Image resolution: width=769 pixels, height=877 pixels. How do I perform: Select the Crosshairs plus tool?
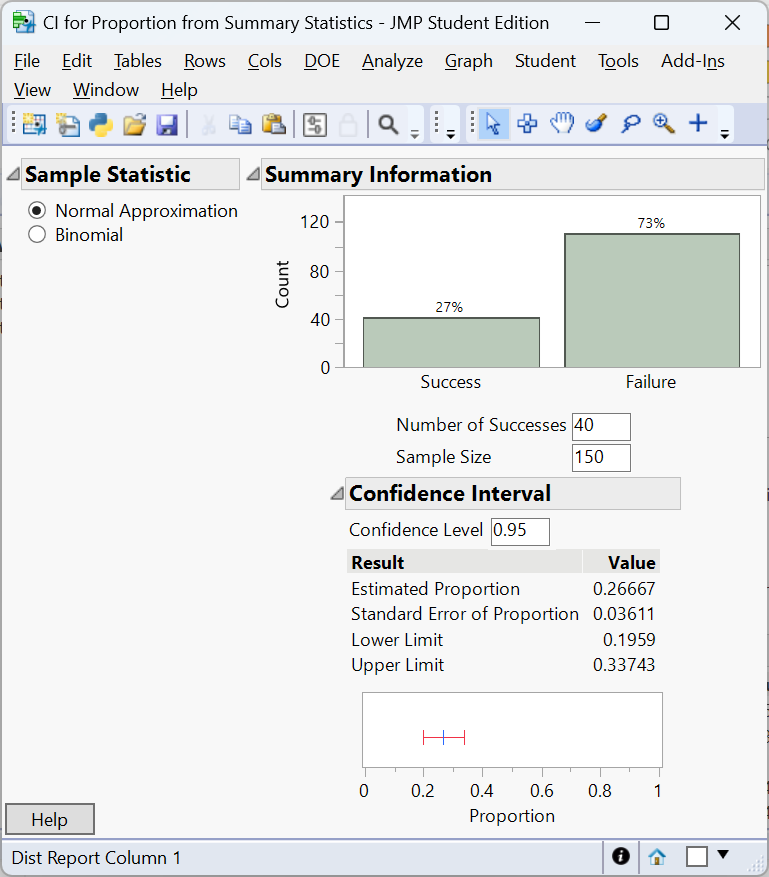point(698,124)
